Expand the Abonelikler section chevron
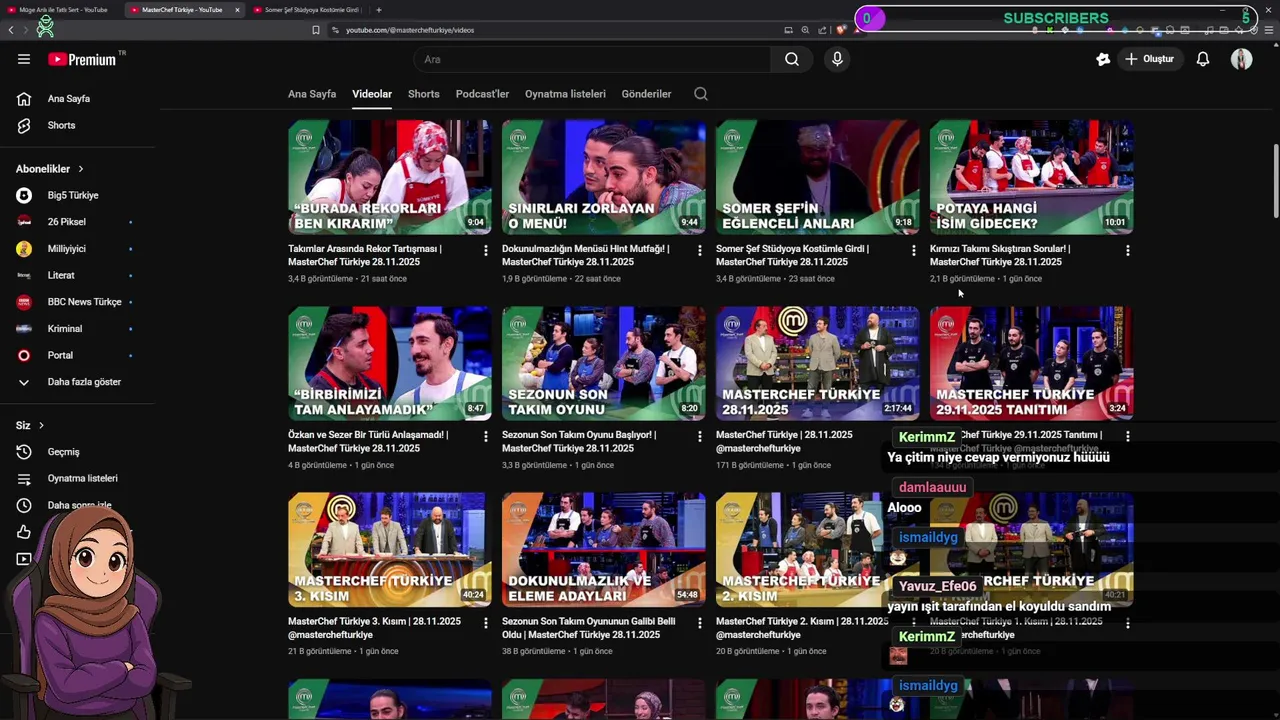The height and width of the screenshot is (720, 1280). 81,169
